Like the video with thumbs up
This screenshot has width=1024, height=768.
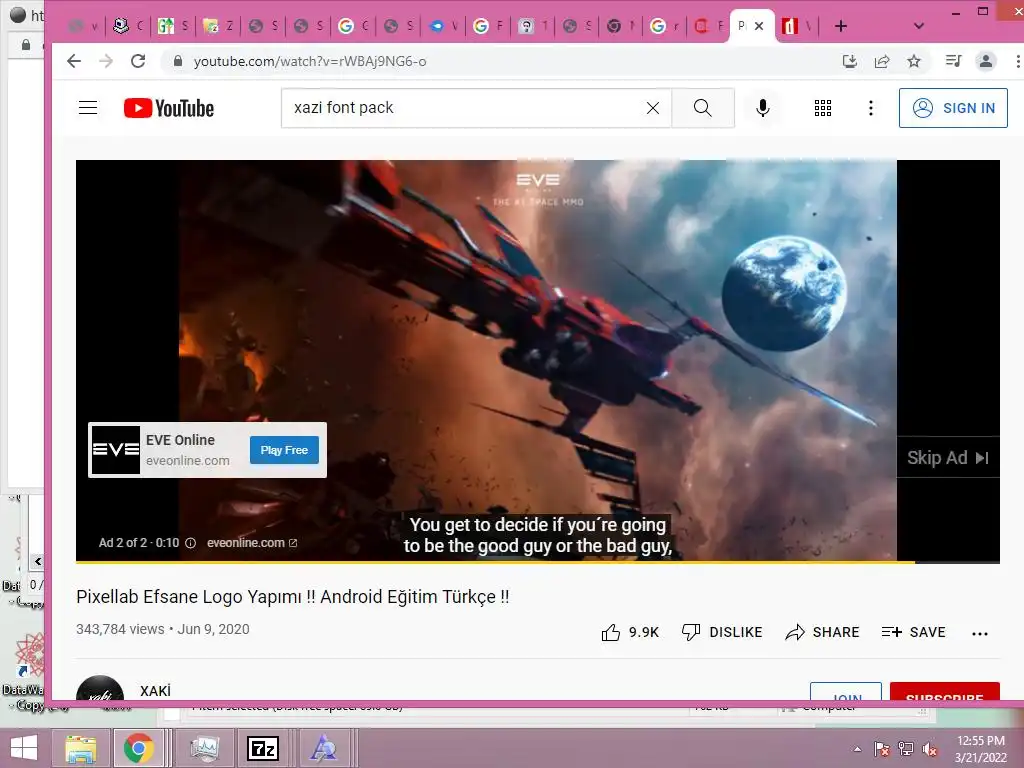[x=630, y=632]
